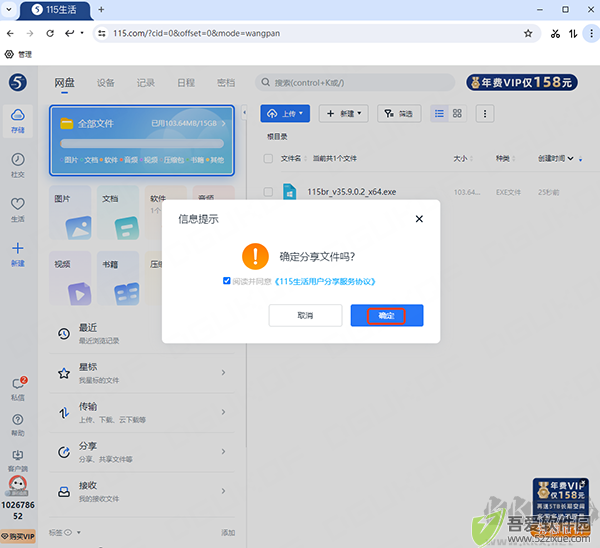Open the 视频 category card

click(70, 278)
